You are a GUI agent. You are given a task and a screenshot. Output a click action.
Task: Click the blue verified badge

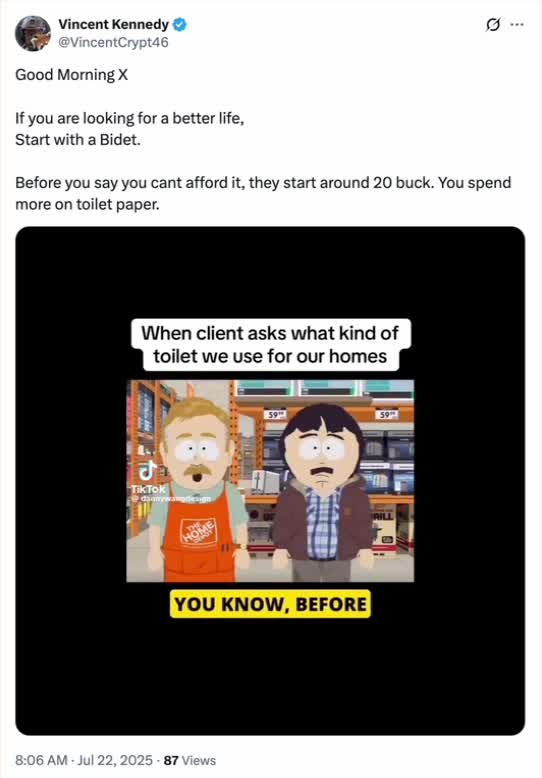(x=179, y=24)
